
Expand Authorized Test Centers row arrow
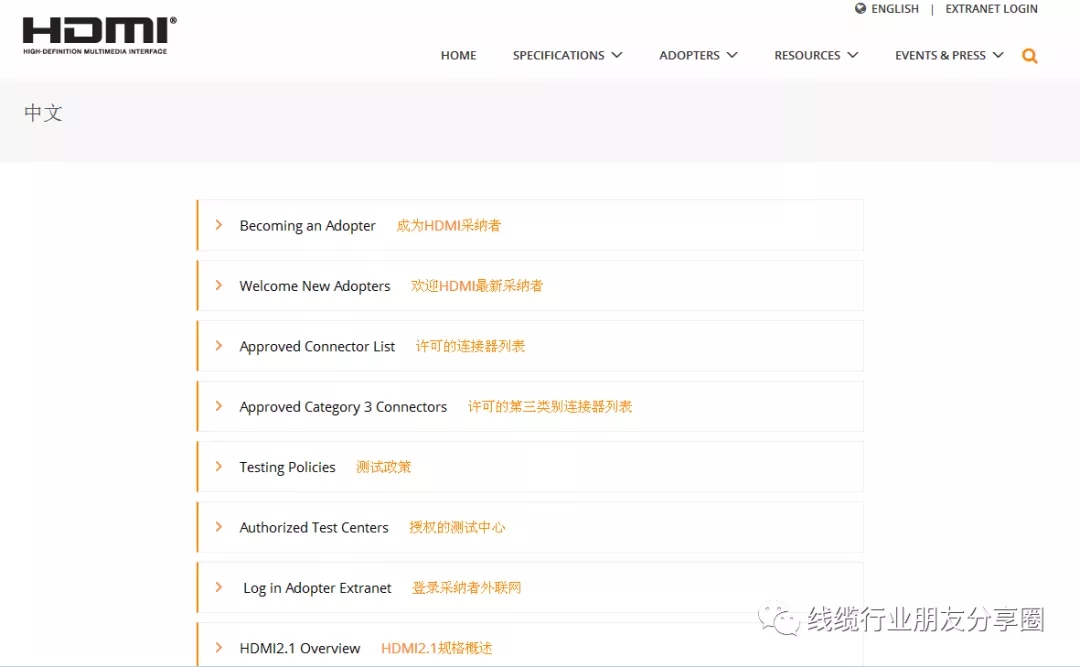[x=218, y=526]
